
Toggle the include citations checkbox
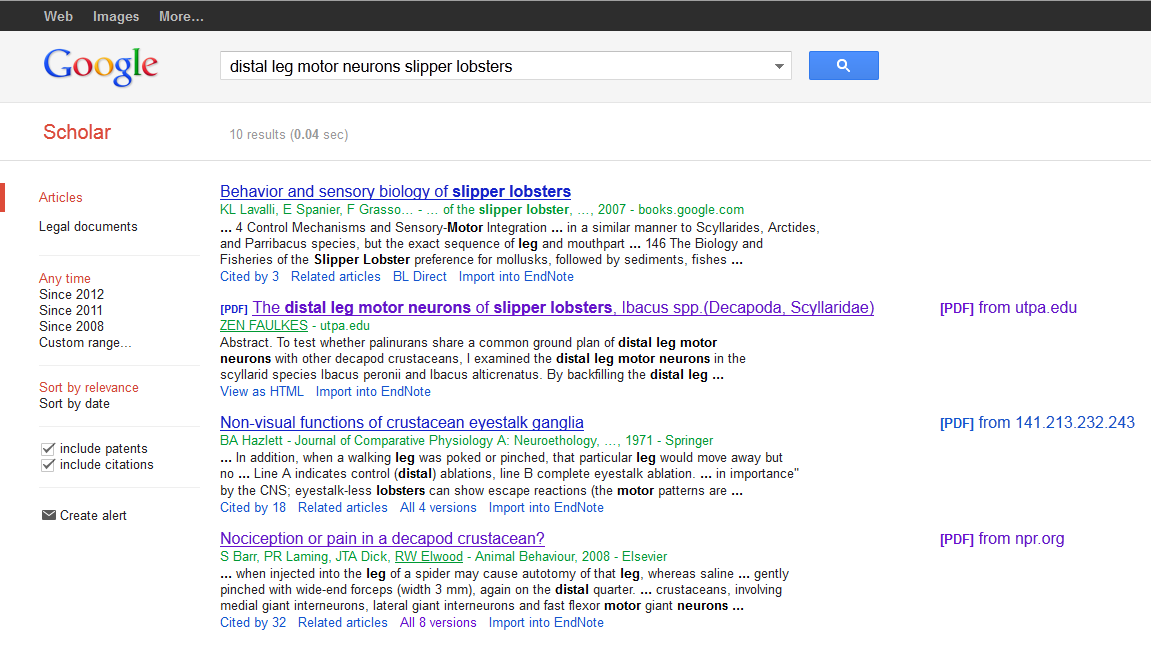coord(48,464)
